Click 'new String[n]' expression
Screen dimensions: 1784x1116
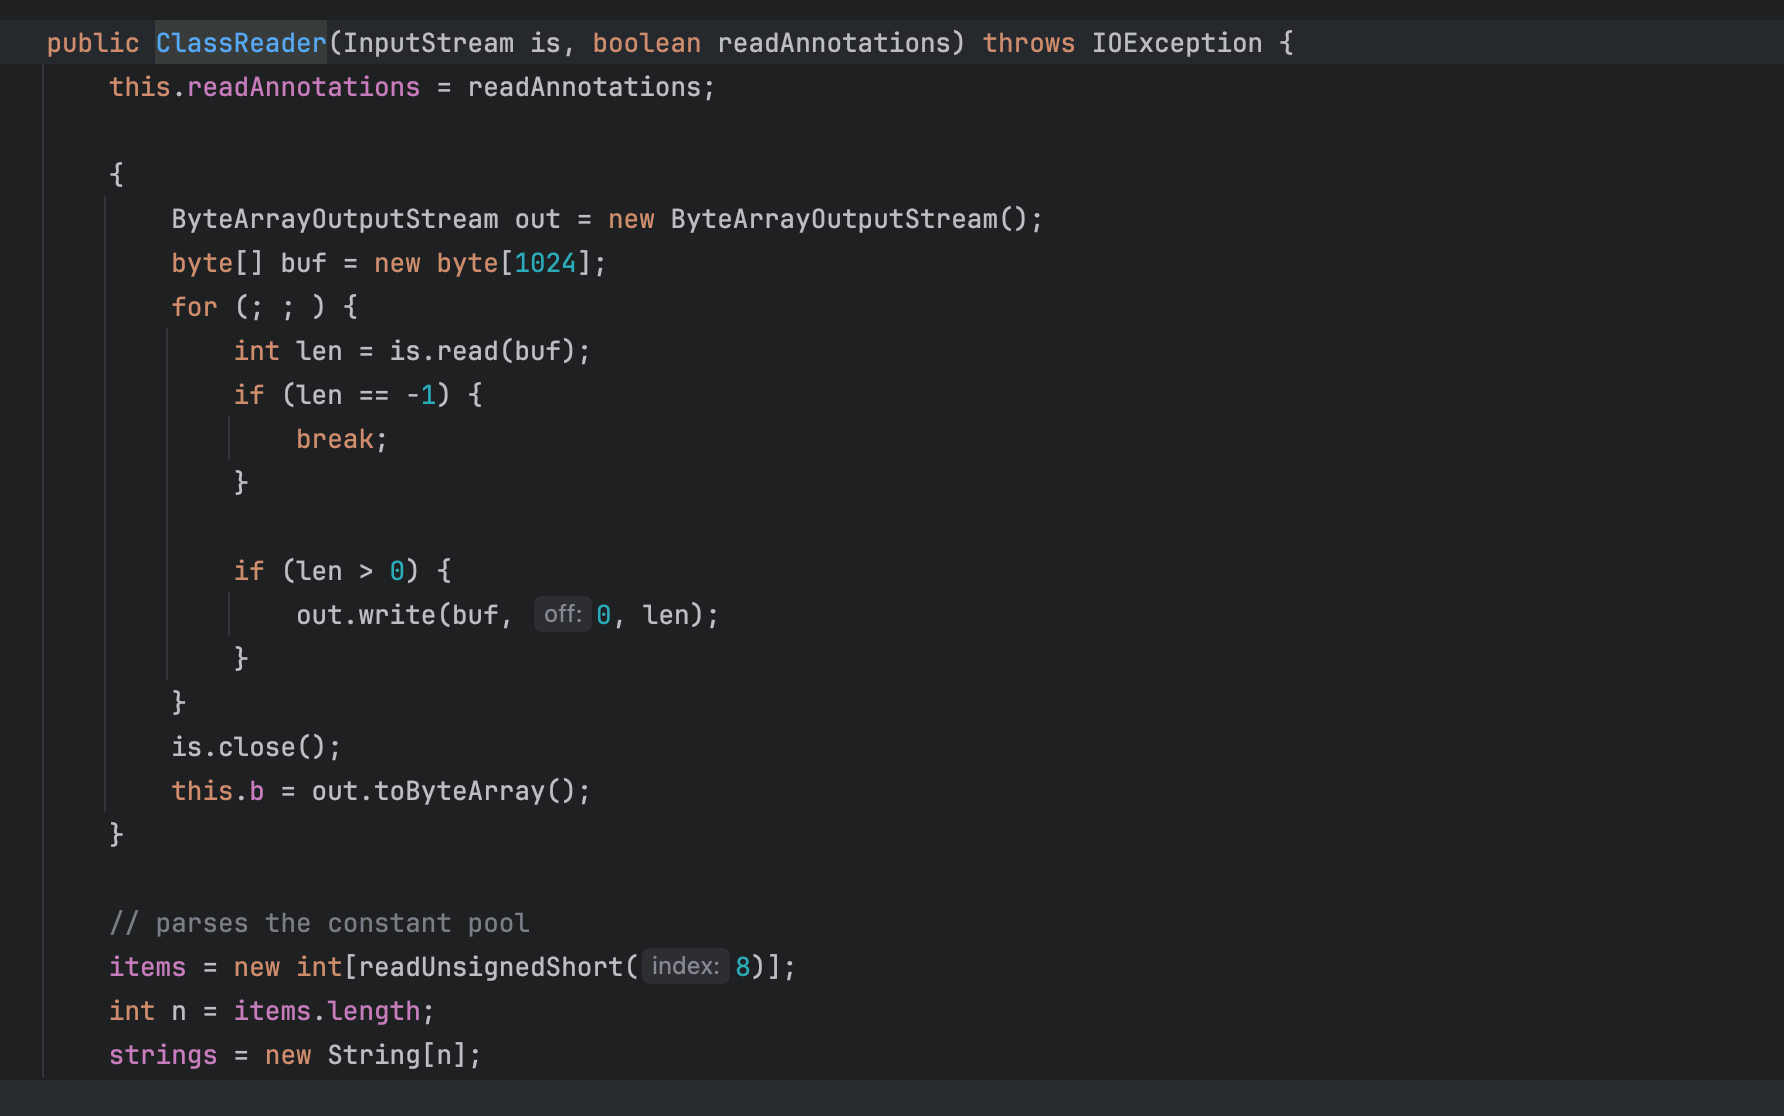point(365,1055)
